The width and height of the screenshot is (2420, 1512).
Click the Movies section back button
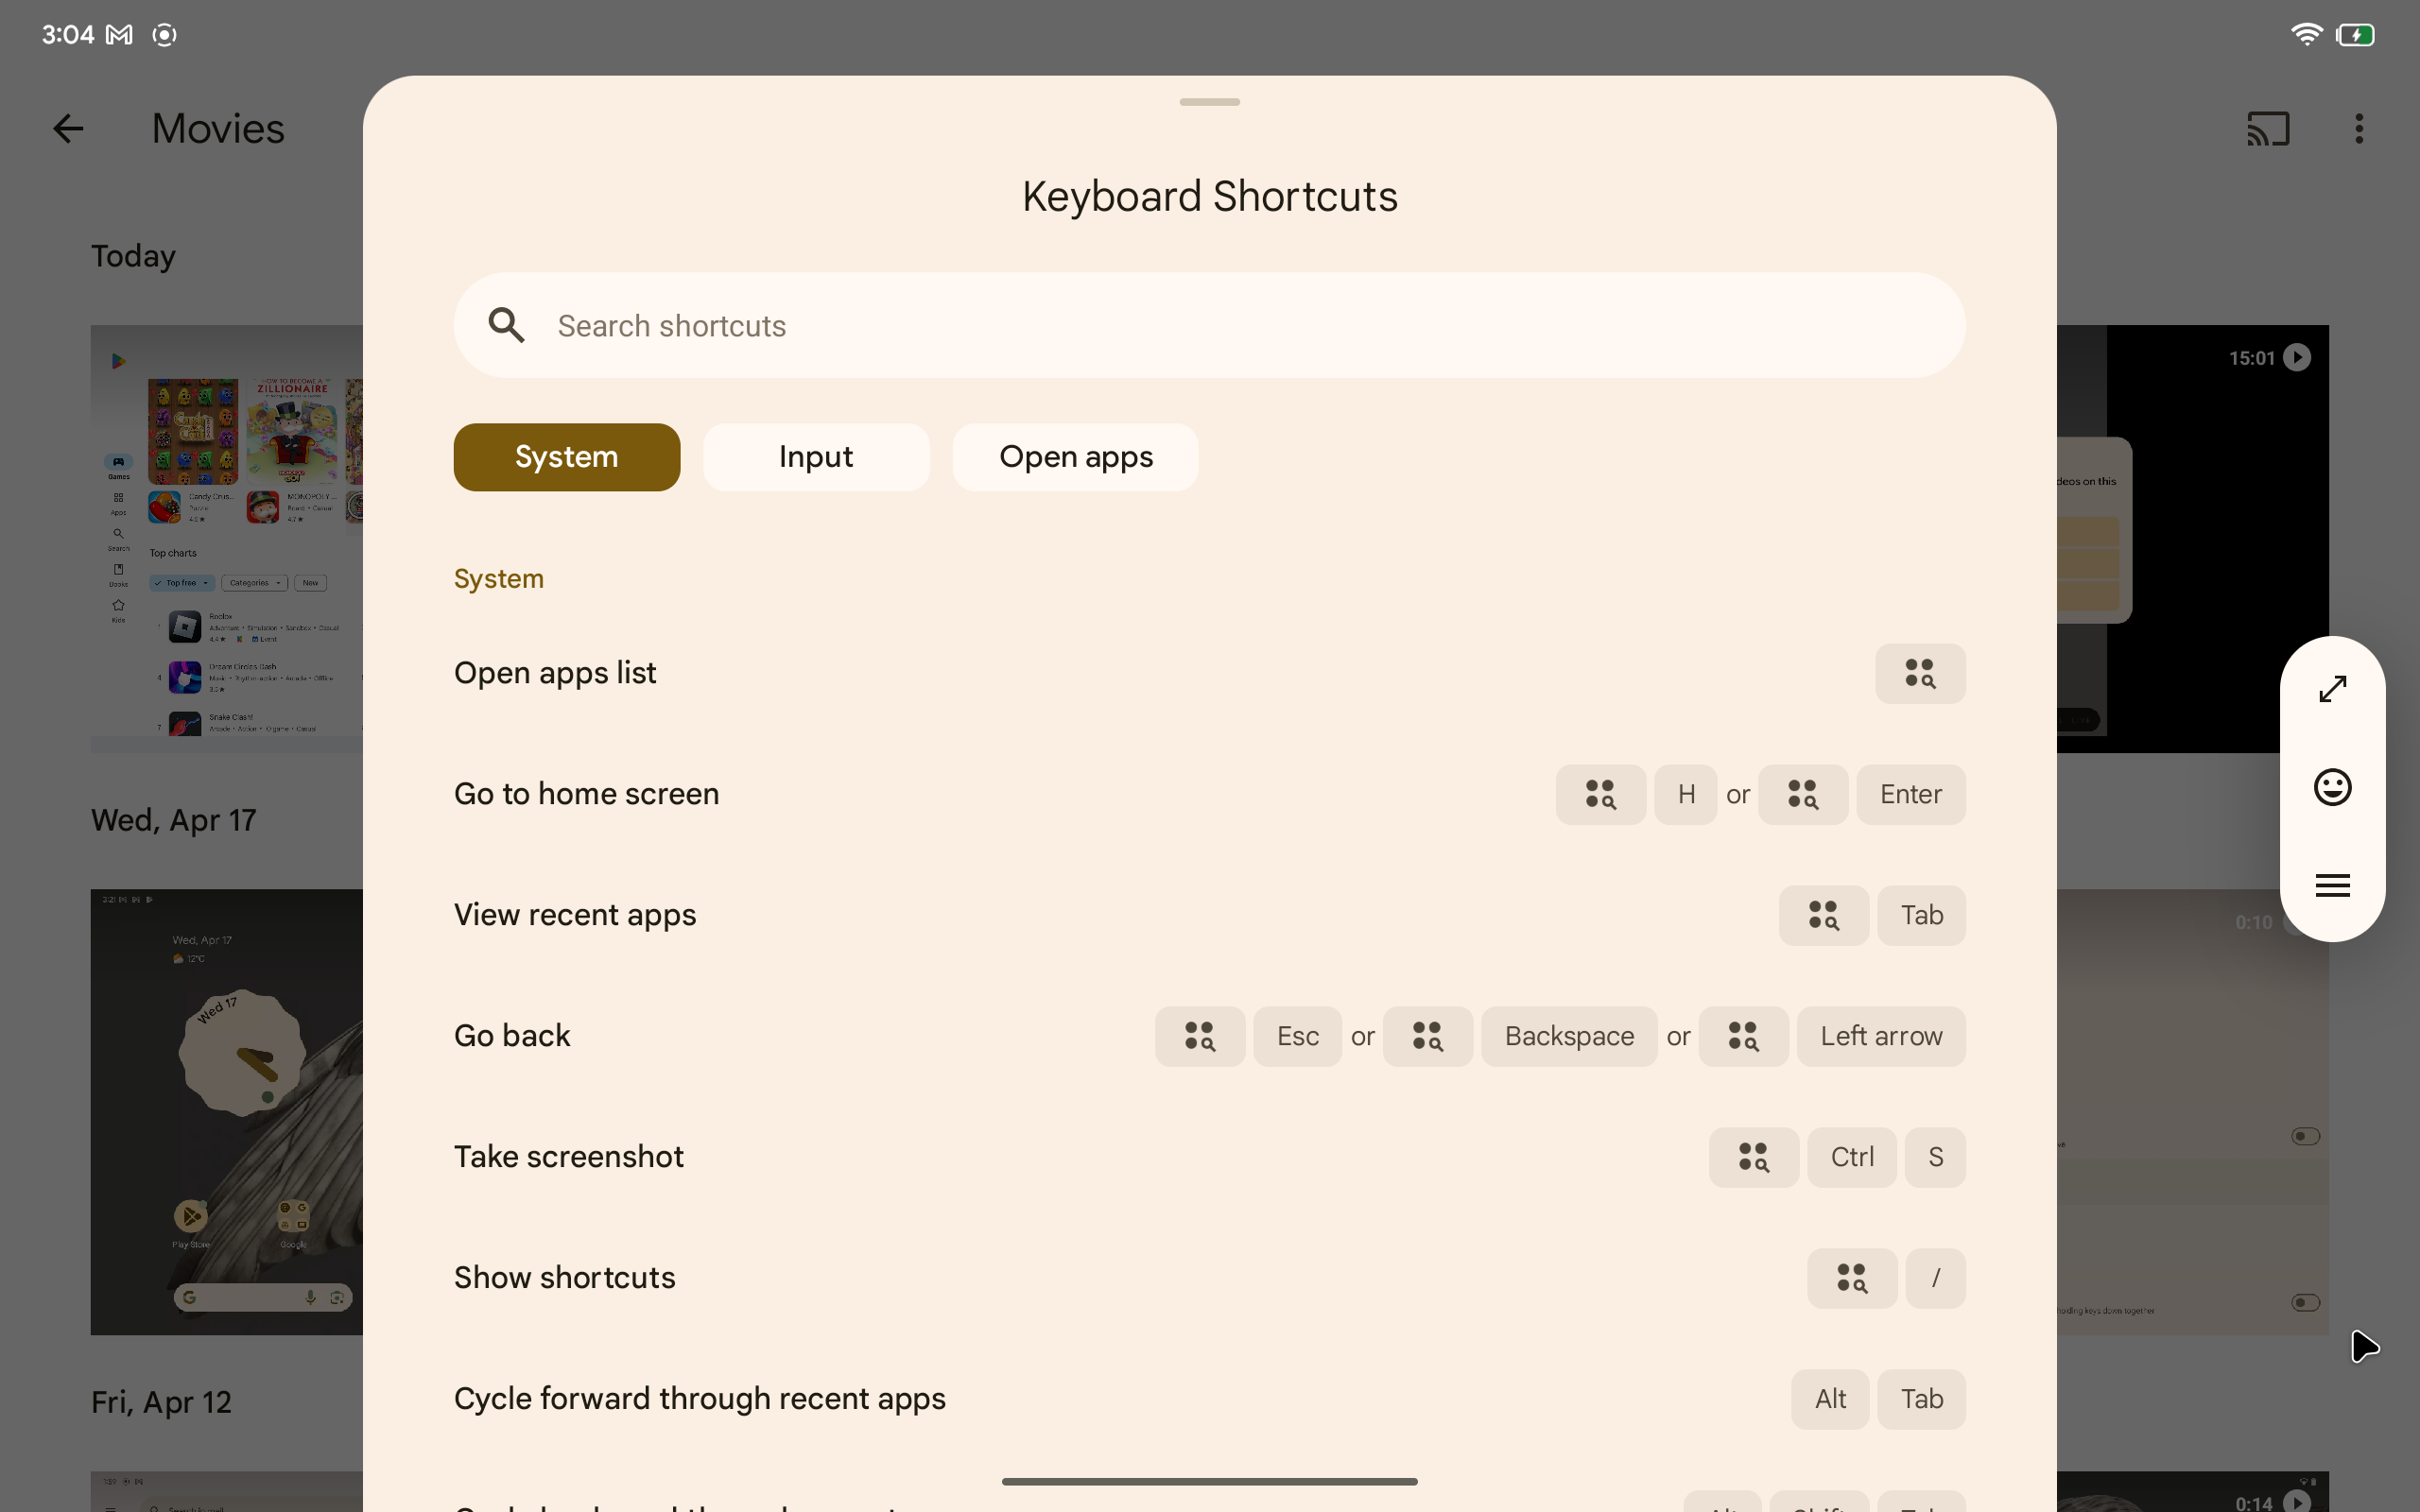click(66, 128)
